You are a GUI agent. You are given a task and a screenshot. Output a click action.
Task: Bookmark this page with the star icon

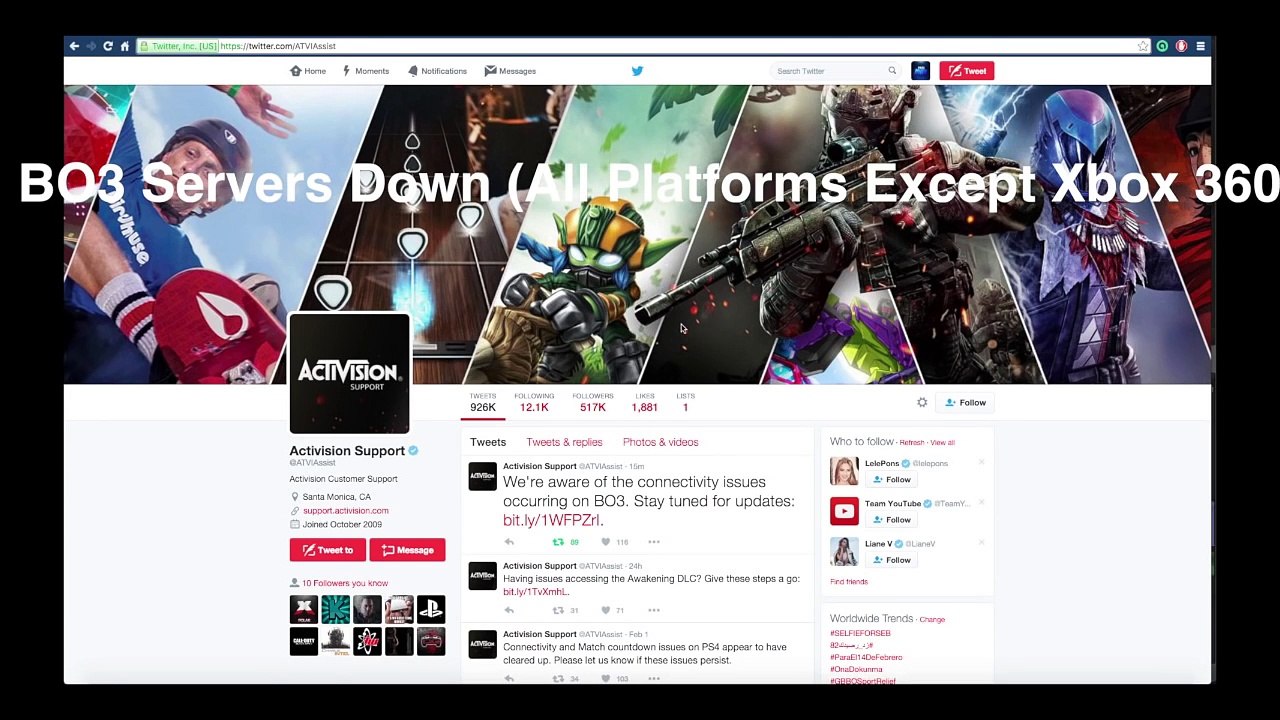point(1143,46)
